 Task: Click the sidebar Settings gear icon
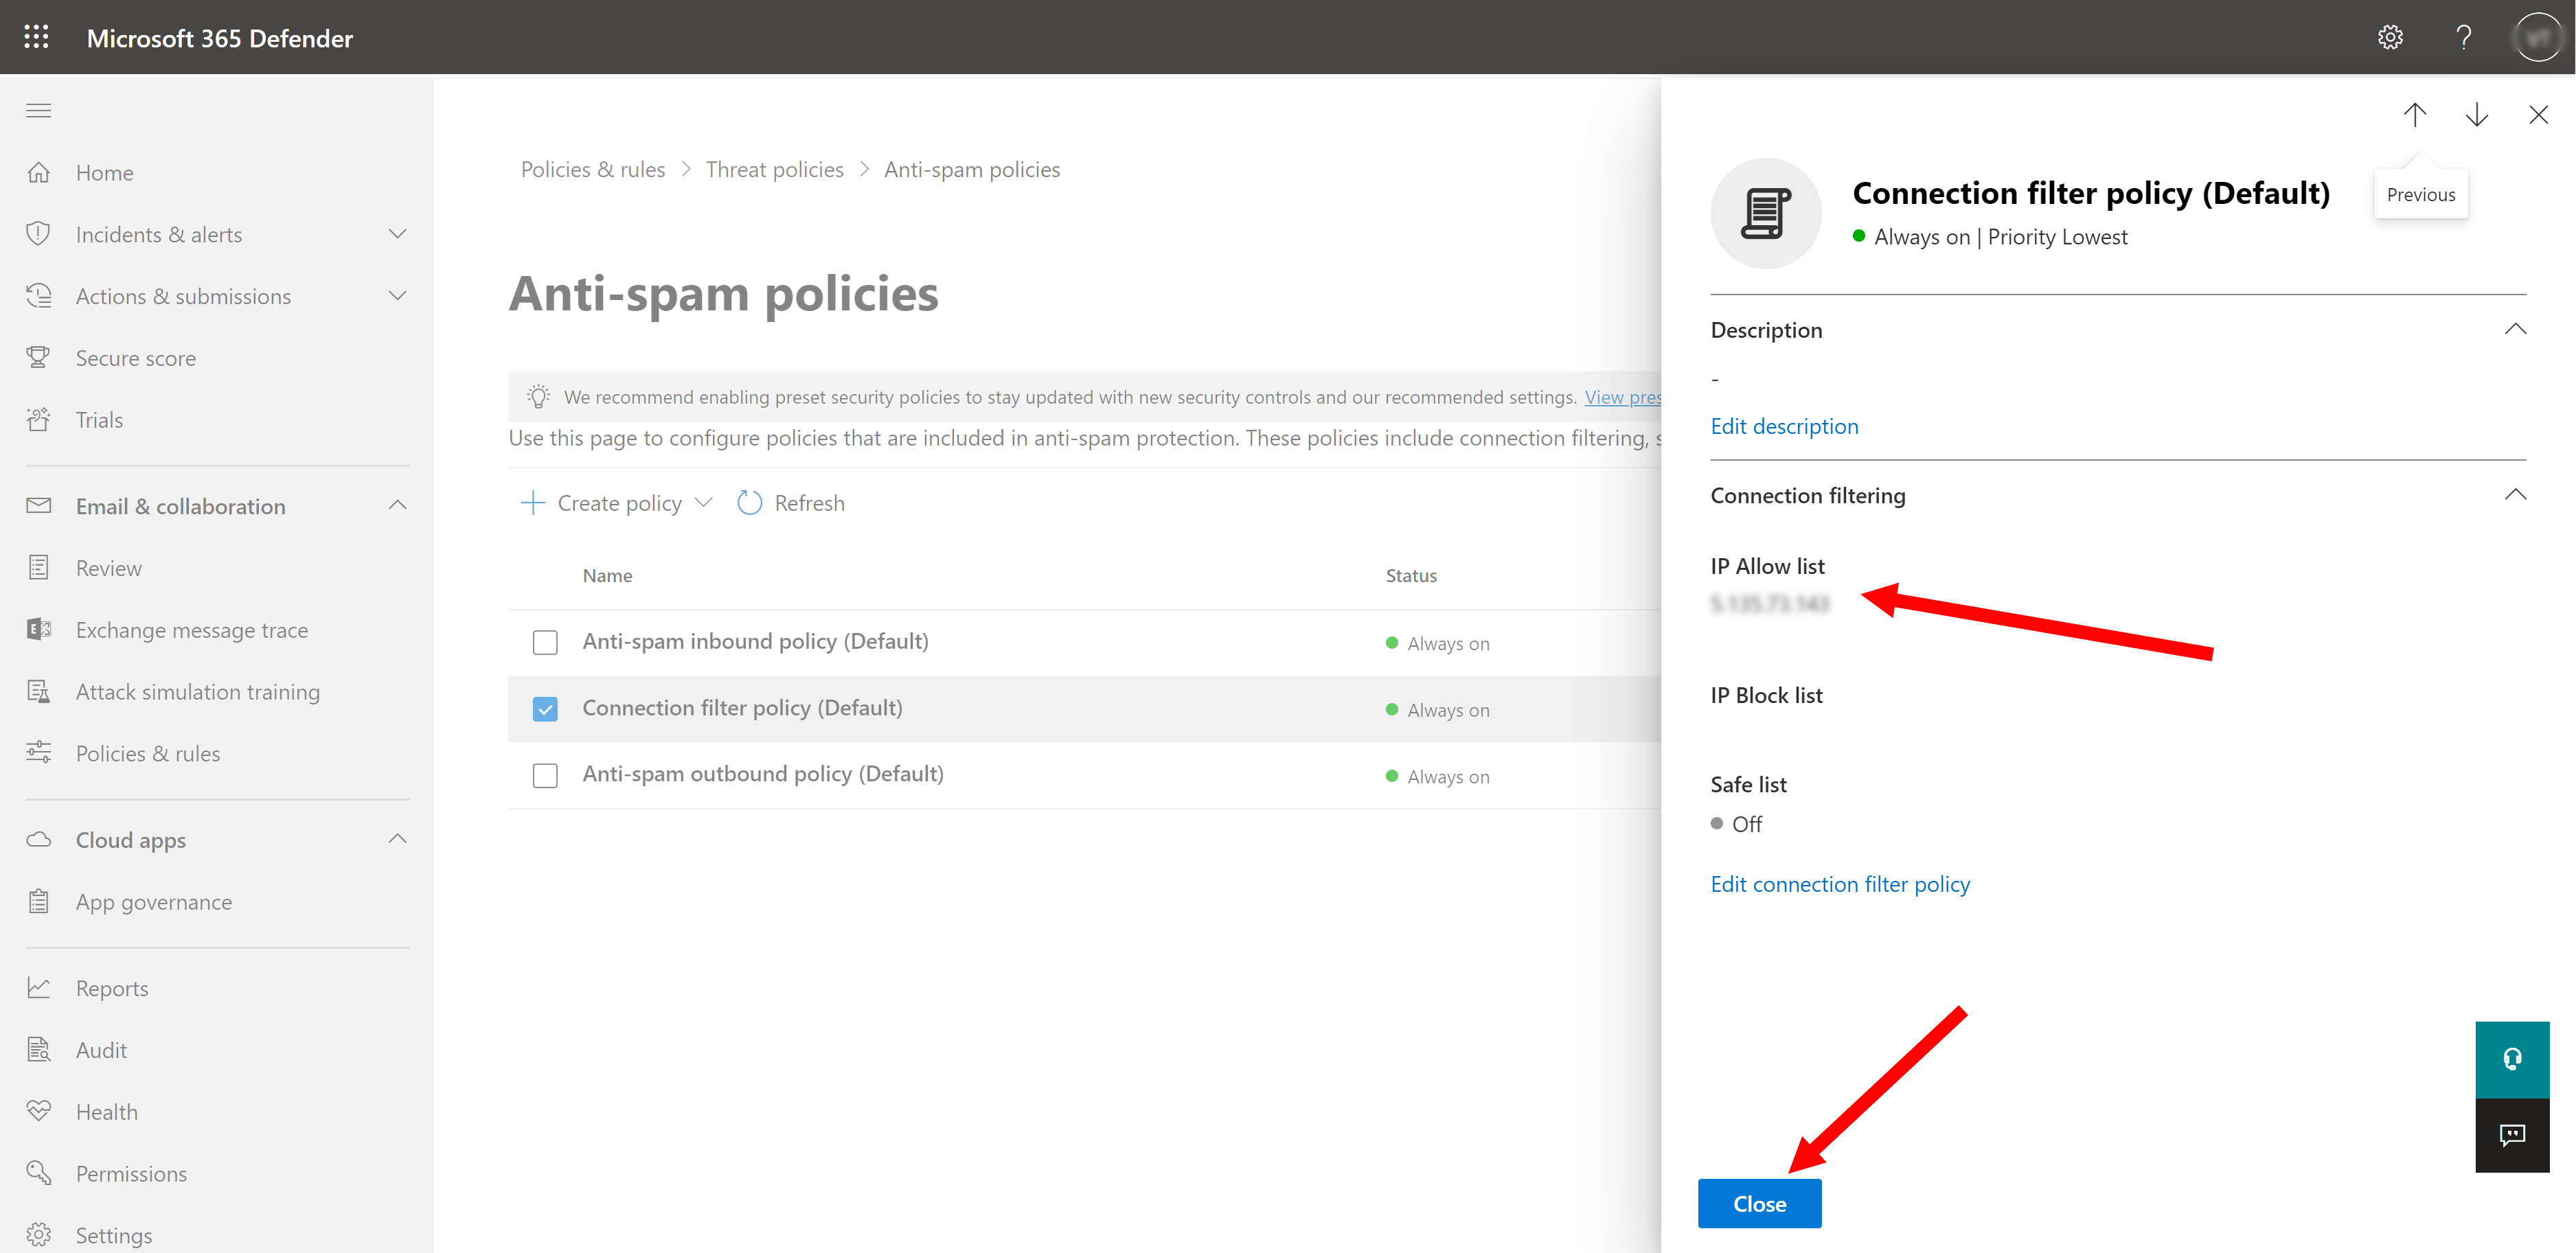pyautogui.click(x=39, y=1235)
